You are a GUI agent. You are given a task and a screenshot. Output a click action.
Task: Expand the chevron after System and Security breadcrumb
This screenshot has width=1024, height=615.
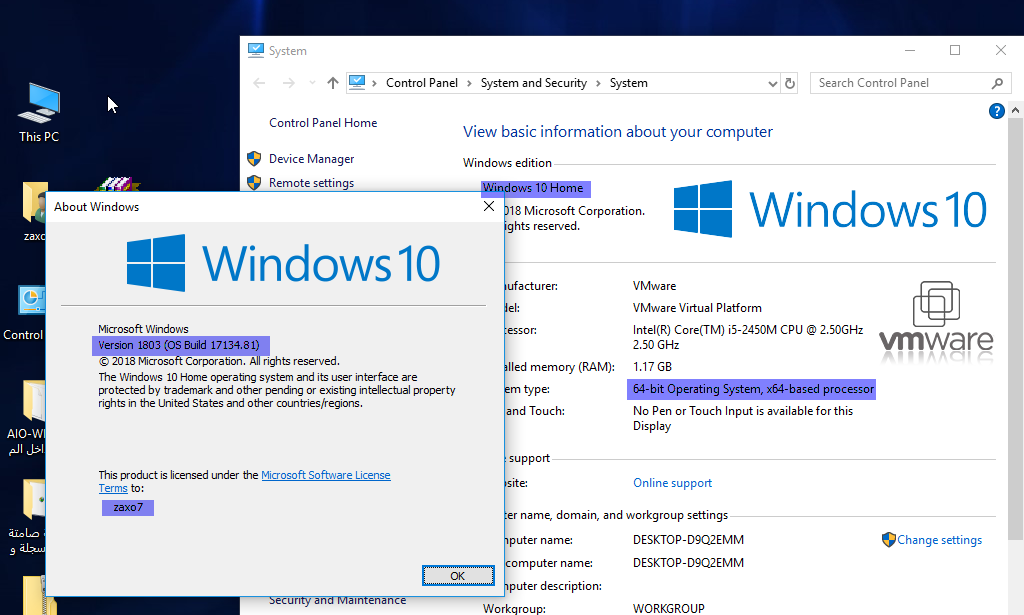(598, 83)
